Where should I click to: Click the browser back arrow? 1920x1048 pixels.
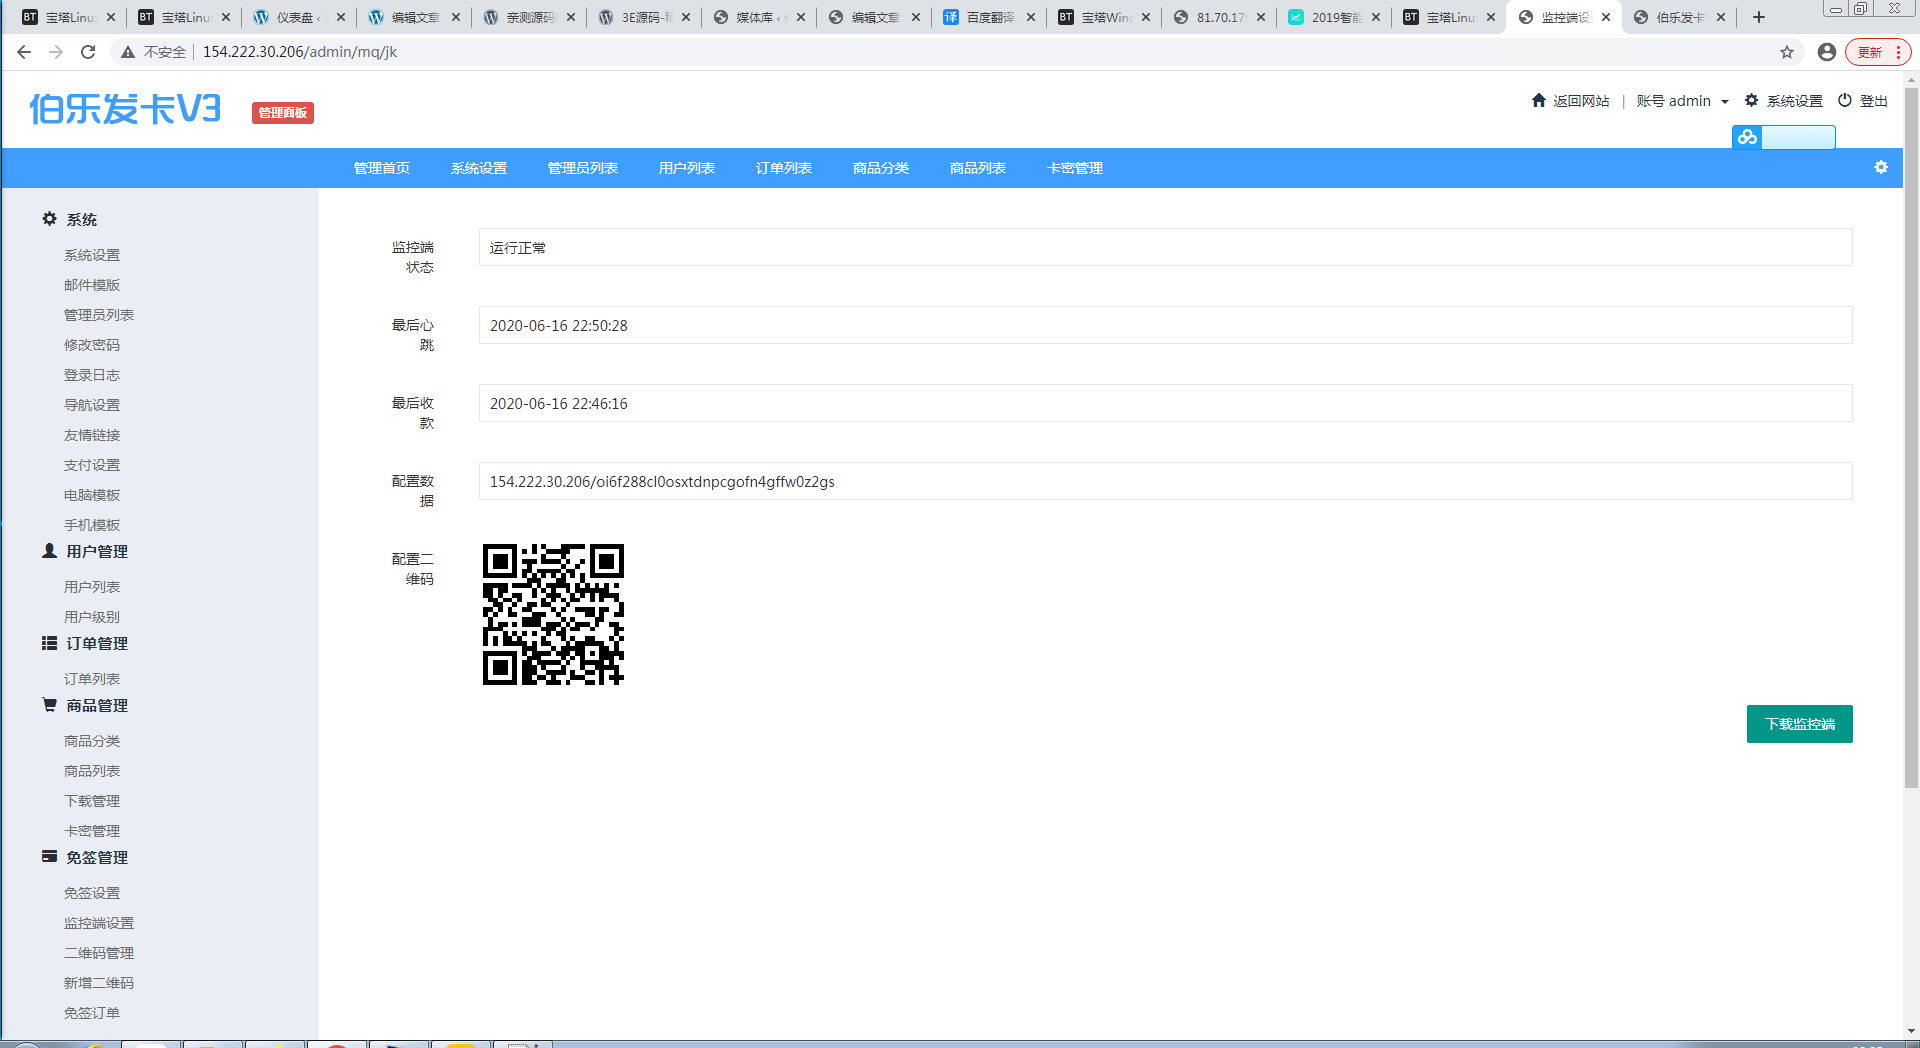[x=24, y=52]
